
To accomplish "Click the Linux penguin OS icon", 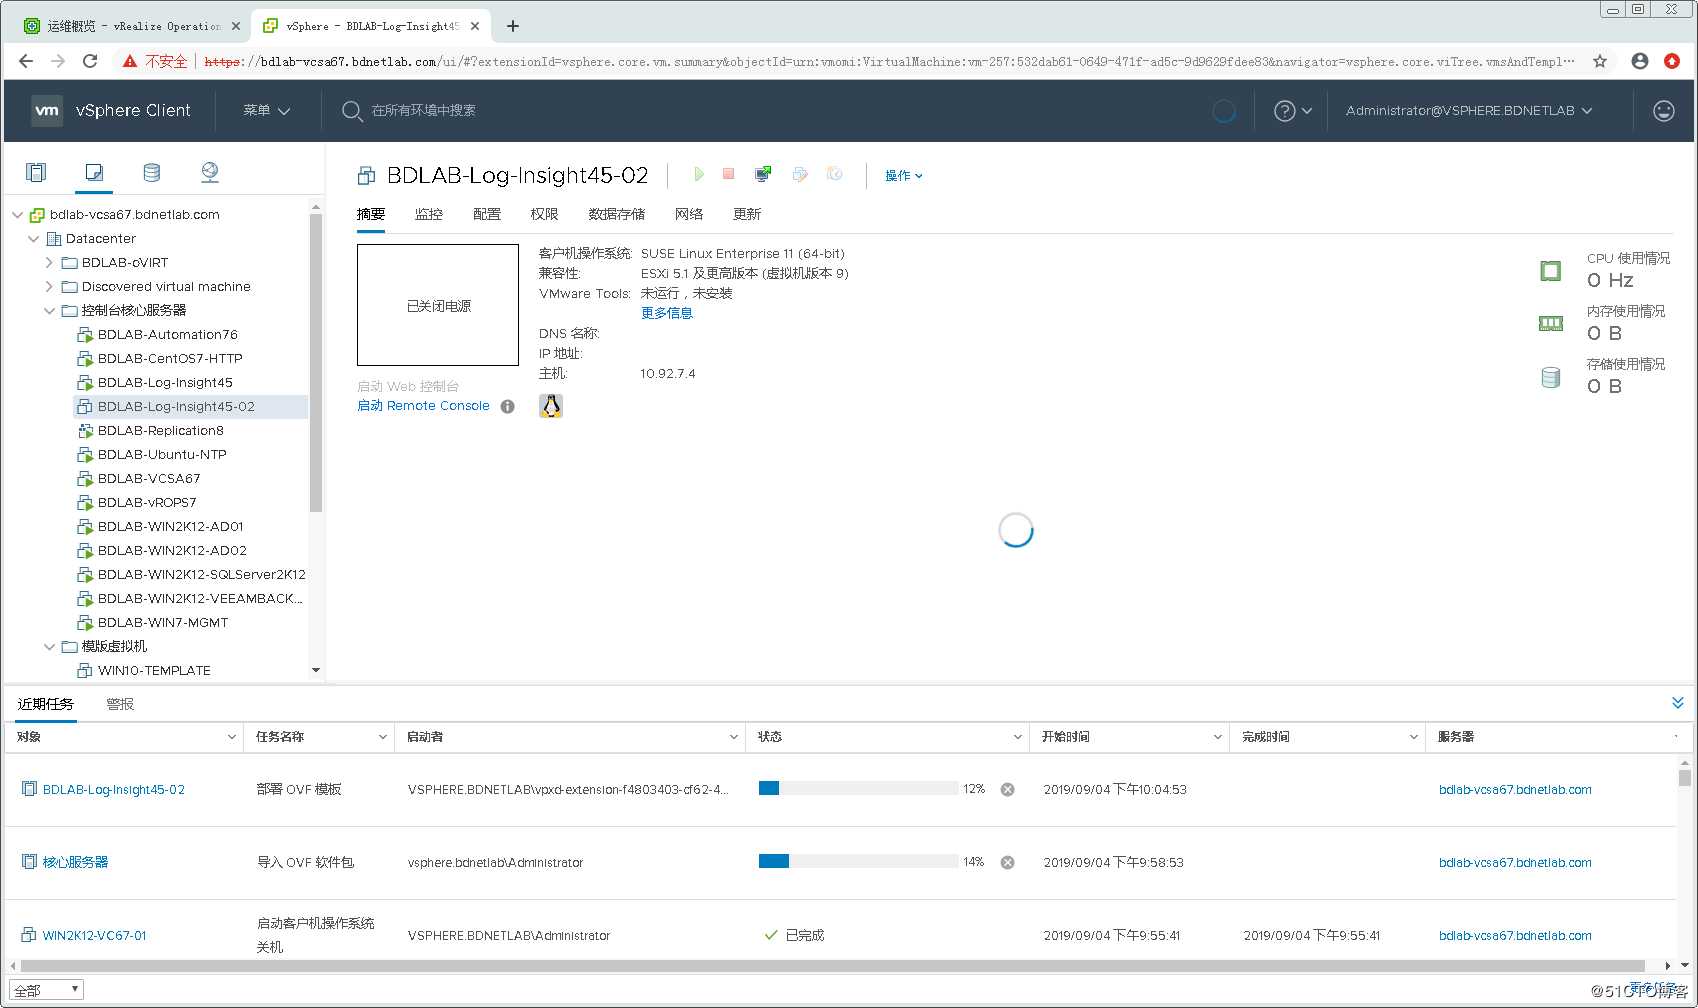I will tap(551, 405).
